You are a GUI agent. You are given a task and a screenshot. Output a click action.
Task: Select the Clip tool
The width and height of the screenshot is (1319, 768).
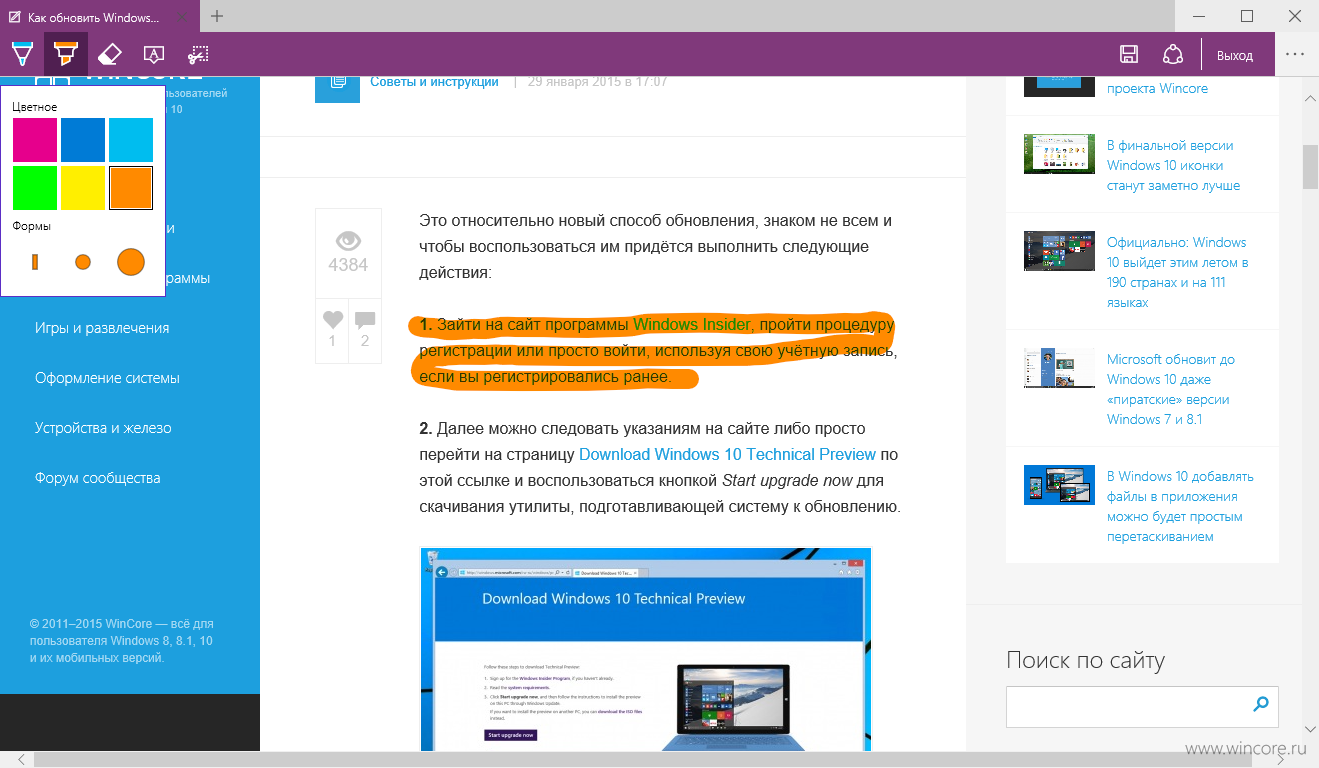tap(198, 54)
